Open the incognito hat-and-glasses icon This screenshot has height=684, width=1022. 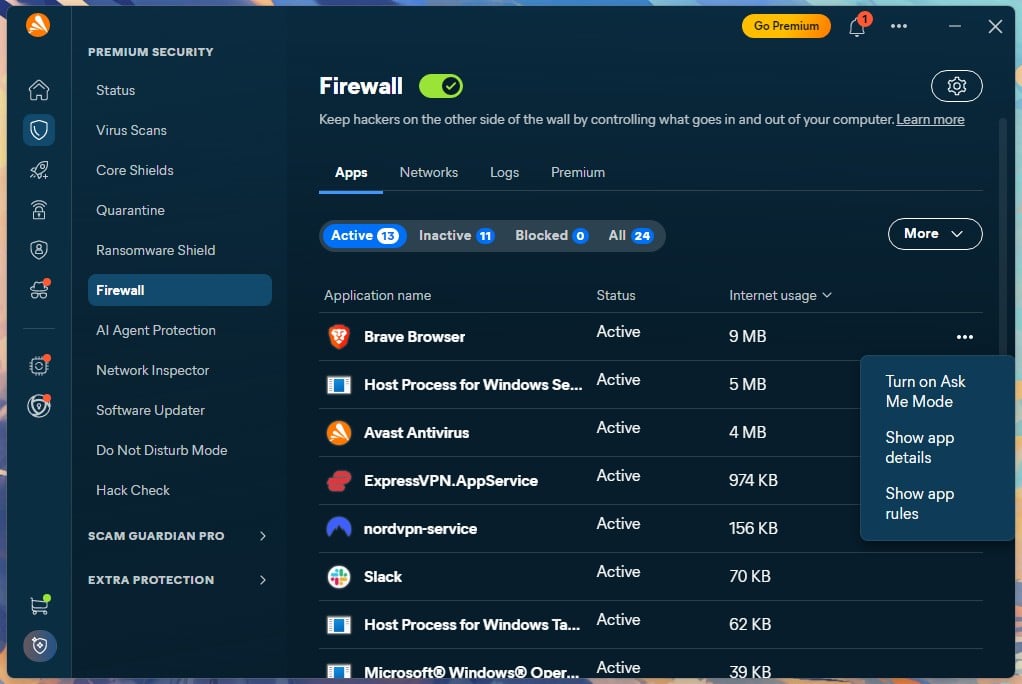38,290
